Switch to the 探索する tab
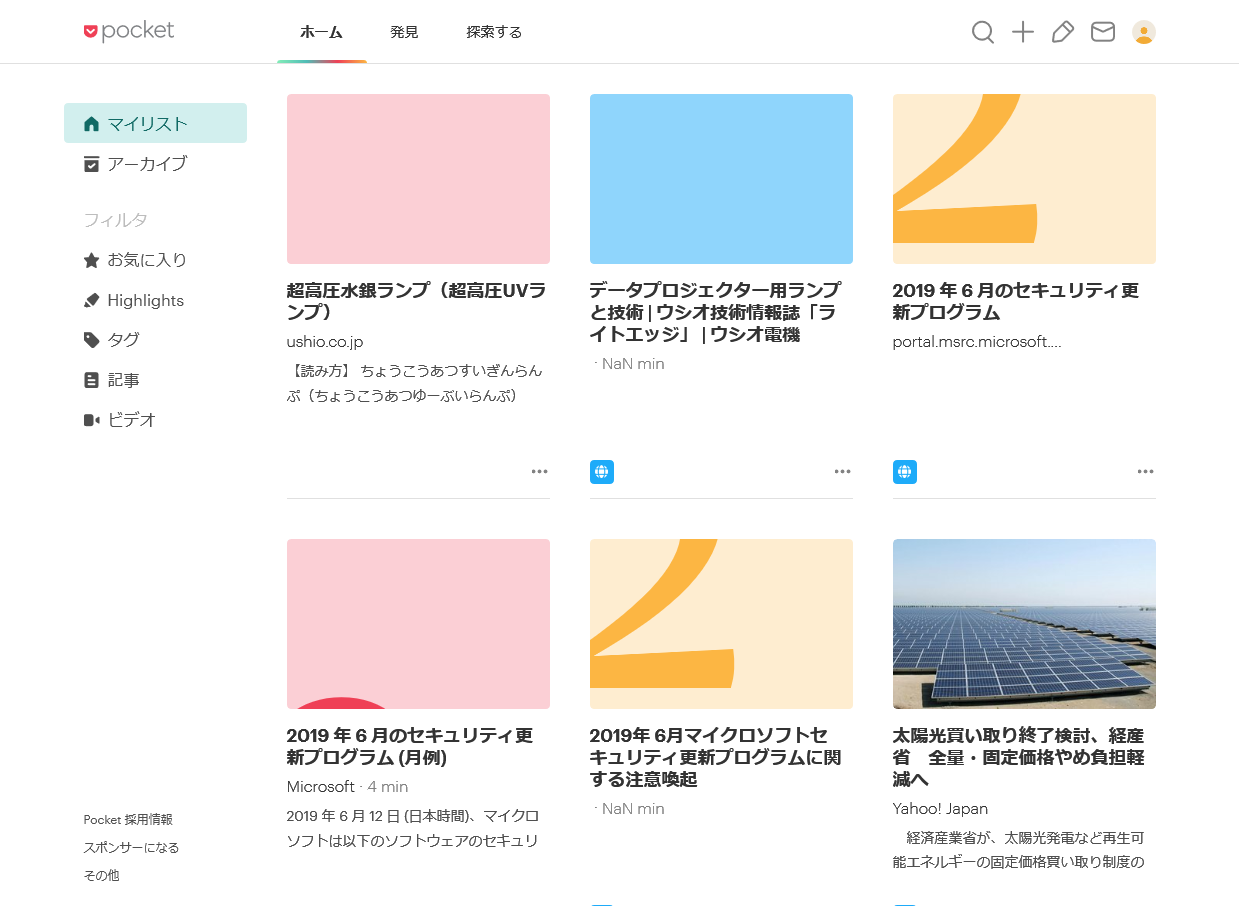This screenshot has height=906, width=1239. click(x=494, y=33)
